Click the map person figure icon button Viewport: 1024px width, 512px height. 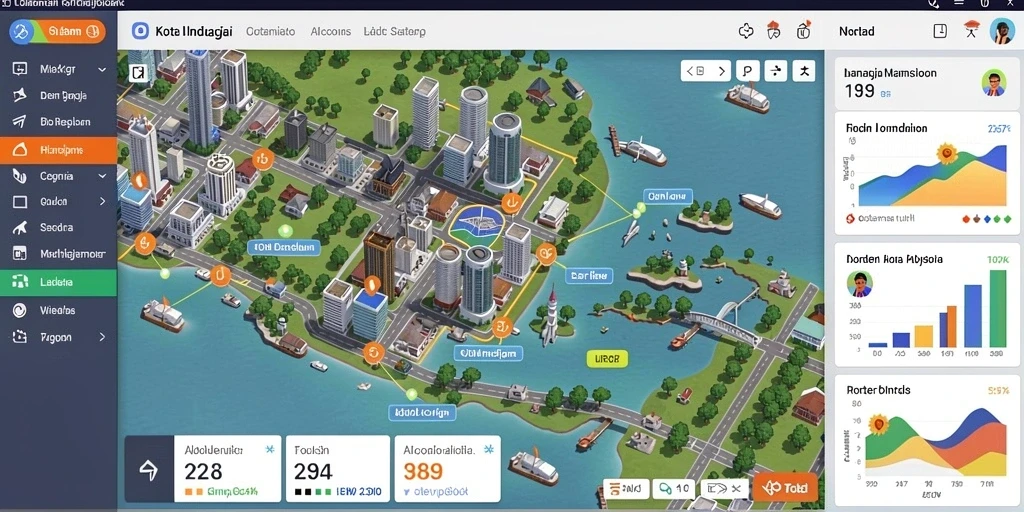(x=804, y=71)
